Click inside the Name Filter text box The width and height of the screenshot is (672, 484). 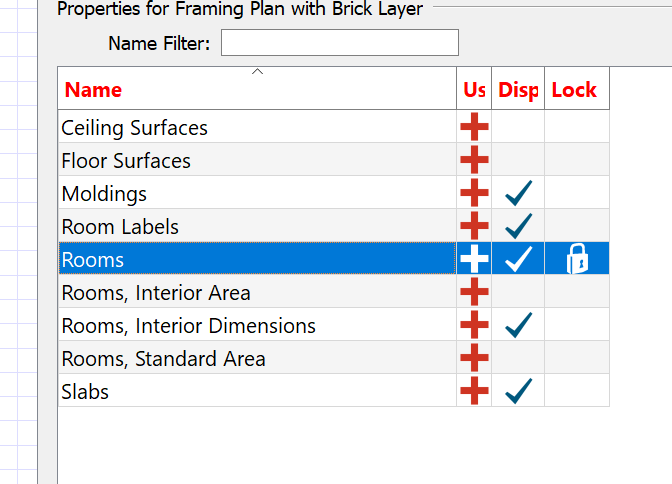click(340, 42)
